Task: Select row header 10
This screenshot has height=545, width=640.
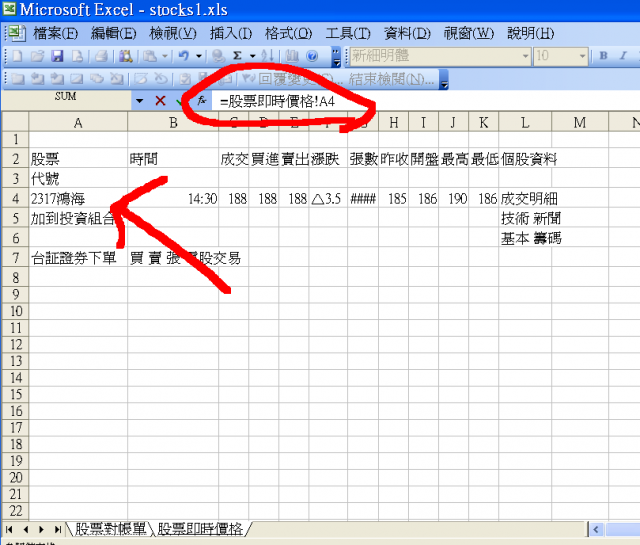Action: coord(16,311)
